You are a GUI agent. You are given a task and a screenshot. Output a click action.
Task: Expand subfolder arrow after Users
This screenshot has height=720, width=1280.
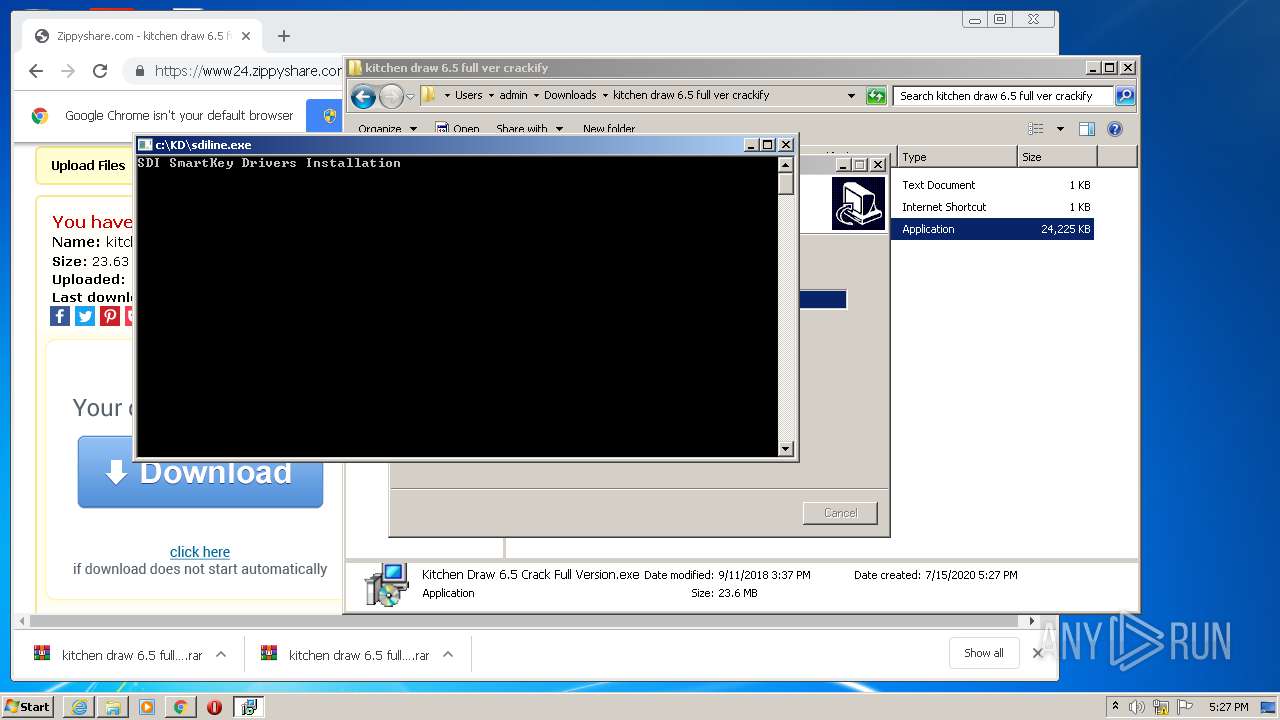(491, 96)
